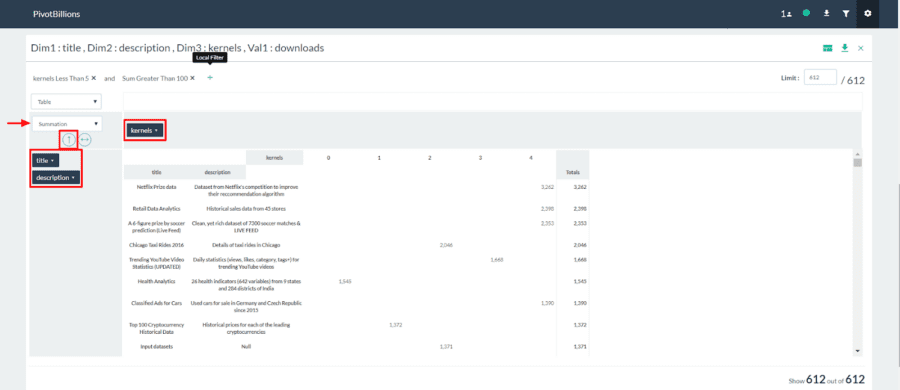Click the 'Retail Data Analytics' row title
This screenshot has width=900, height=390.
(x=156, y=208)
